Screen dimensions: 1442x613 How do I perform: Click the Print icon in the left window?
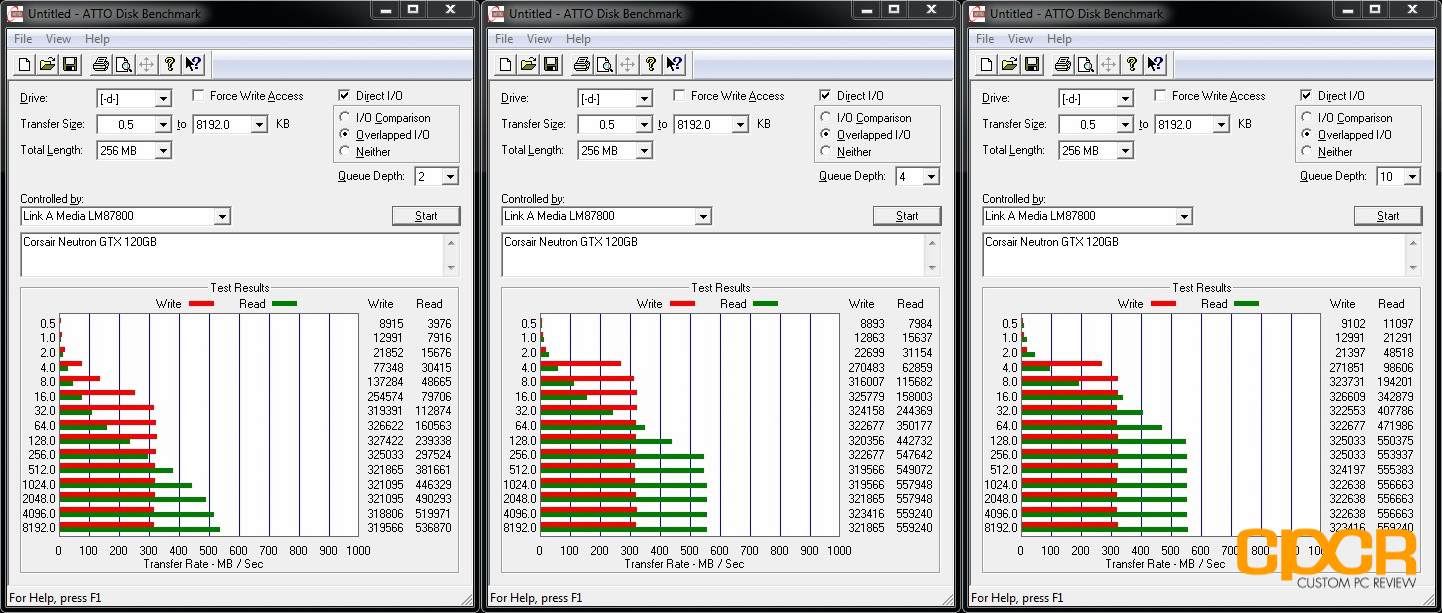point(100,65)
